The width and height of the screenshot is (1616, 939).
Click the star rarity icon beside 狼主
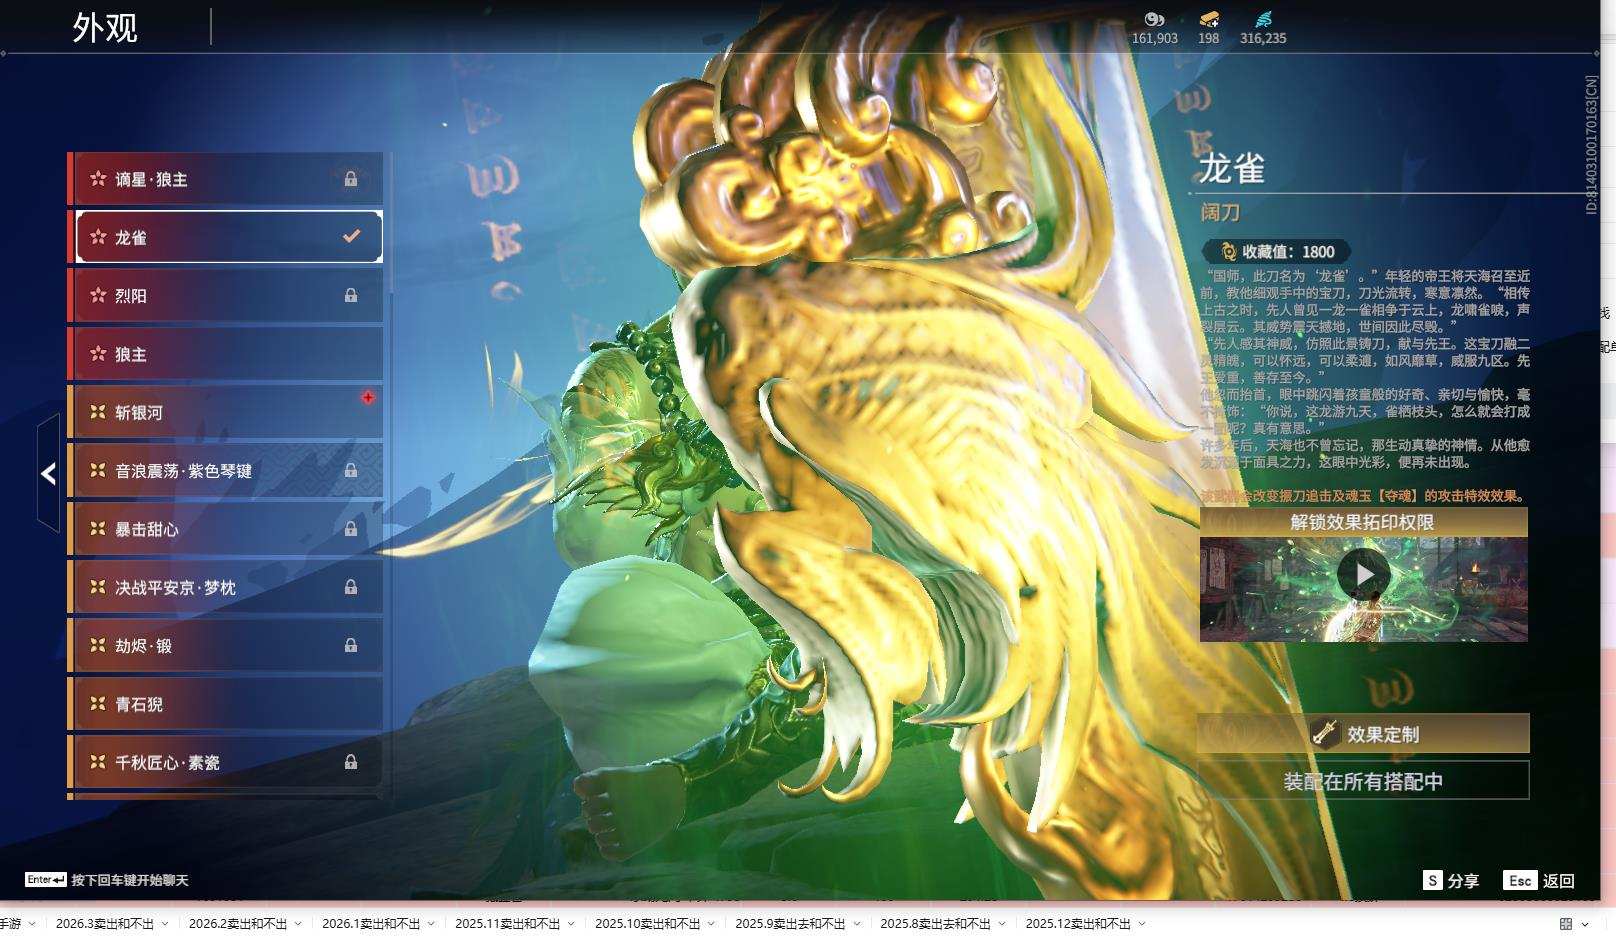click(98, 354)
